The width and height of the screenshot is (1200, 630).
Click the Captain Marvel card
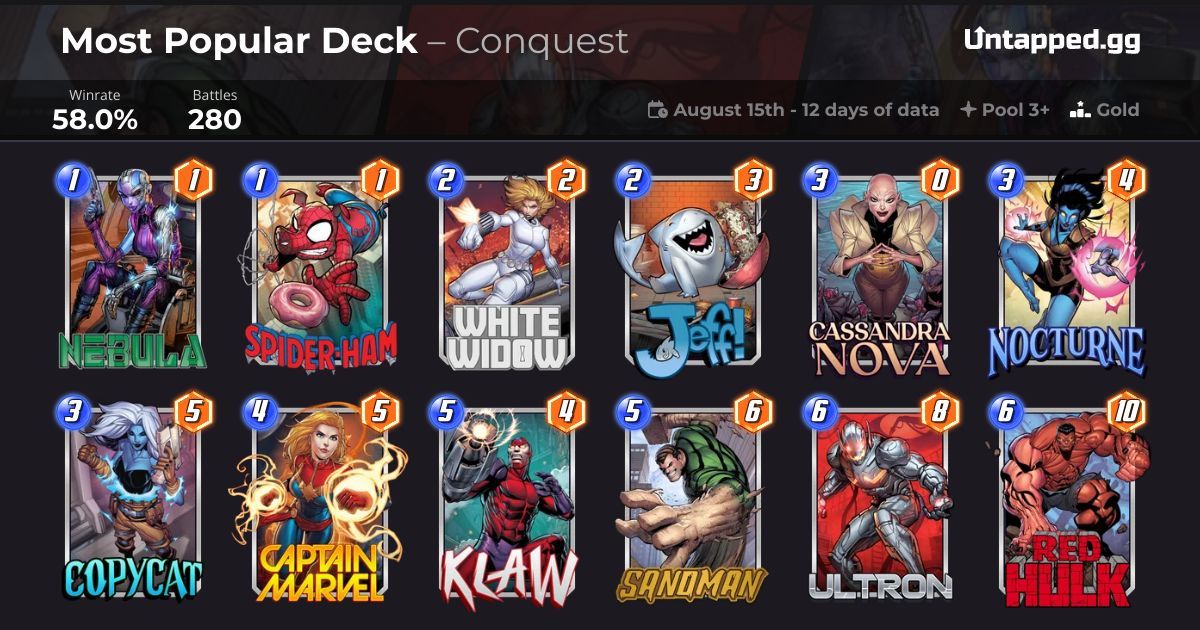click(320, 498)
